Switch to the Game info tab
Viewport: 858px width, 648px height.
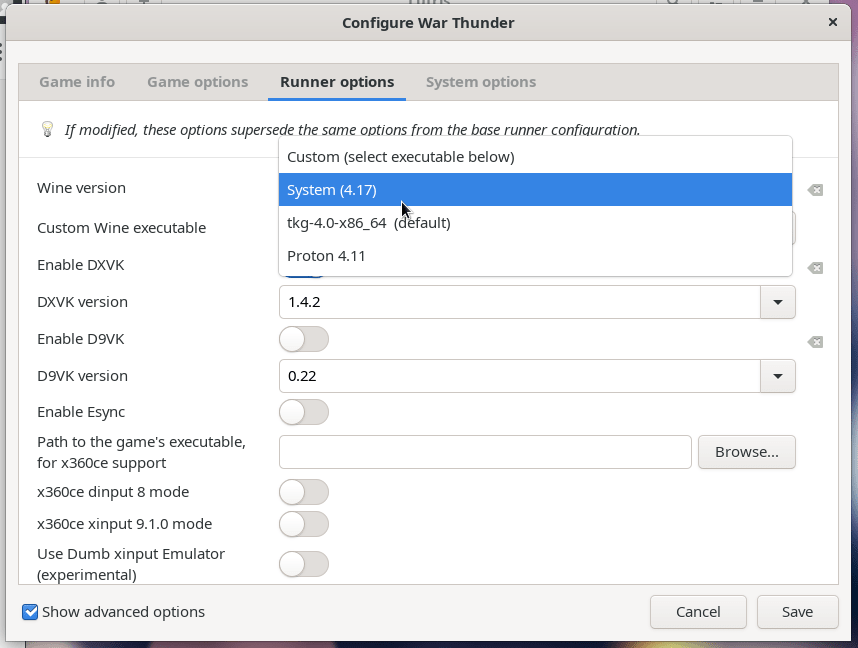(77, 82)
